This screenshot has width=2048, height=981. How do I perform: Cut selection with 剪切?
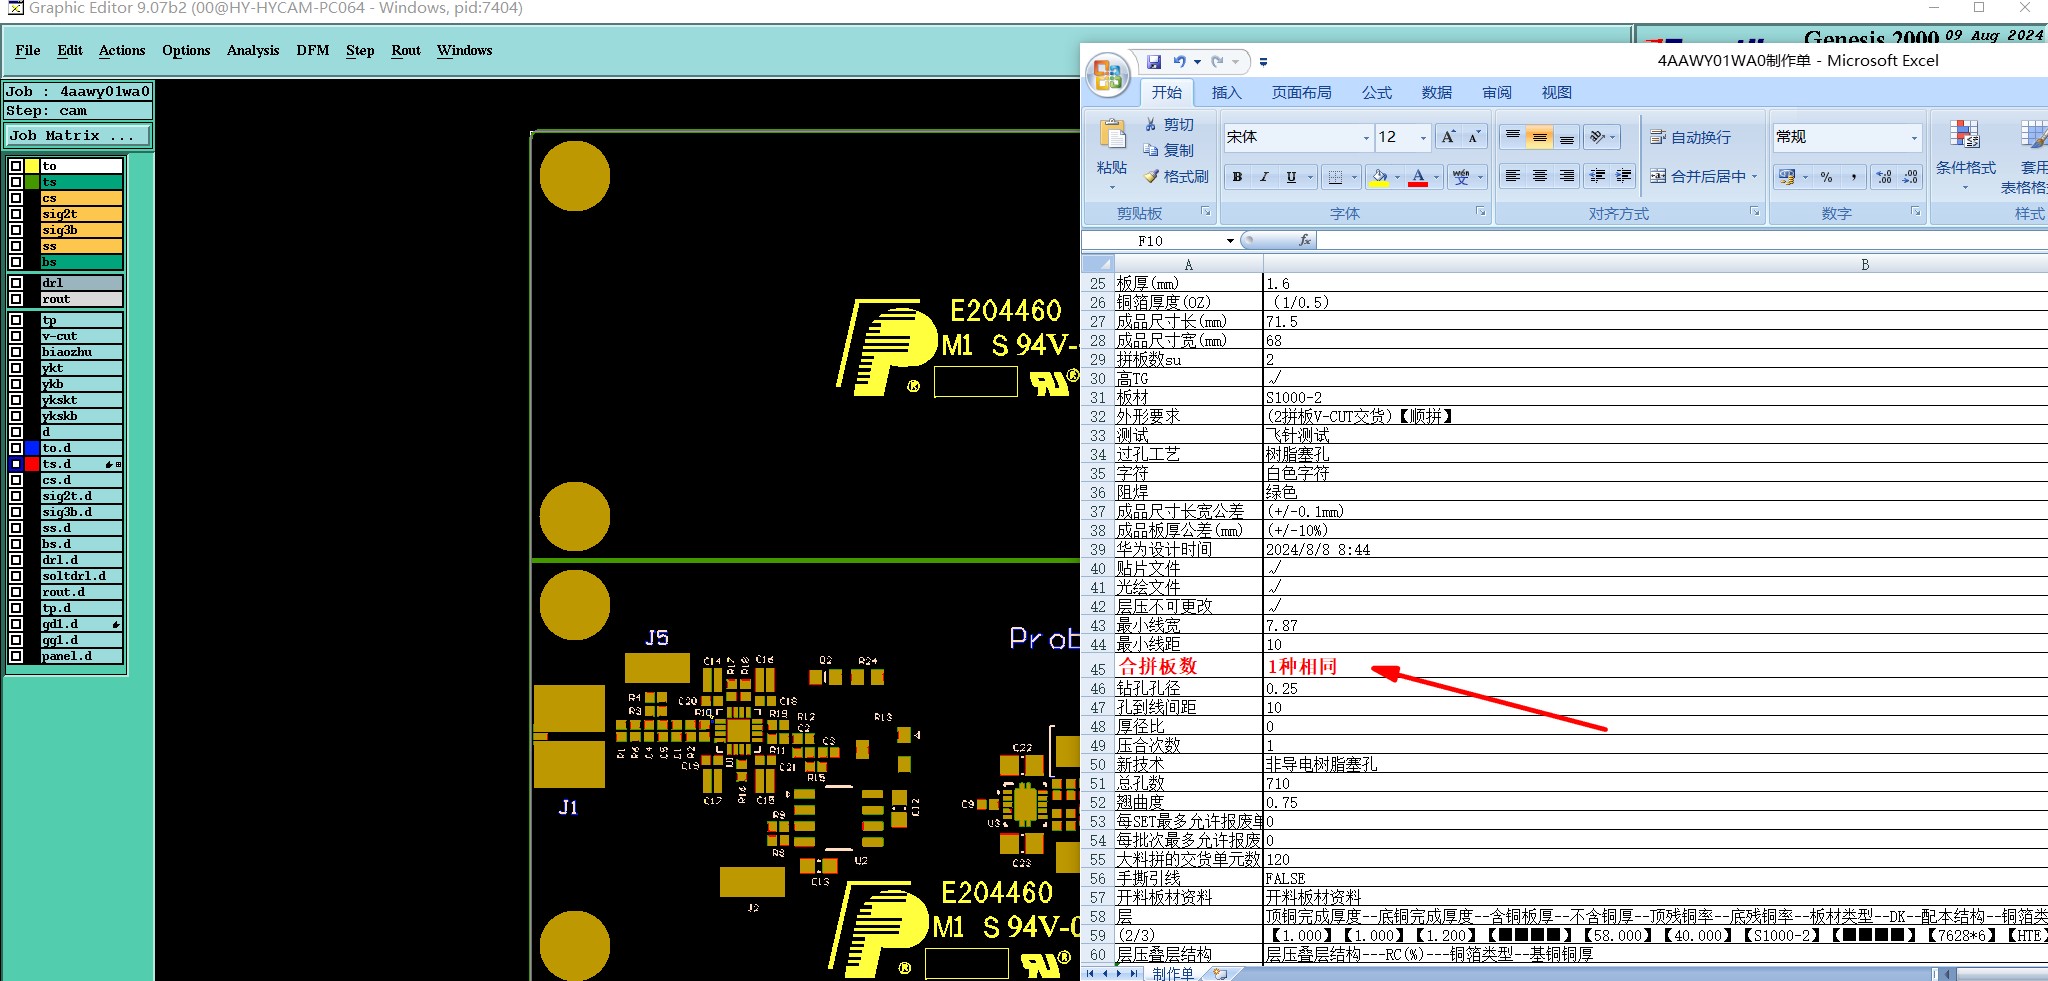tap(1169, 124)
